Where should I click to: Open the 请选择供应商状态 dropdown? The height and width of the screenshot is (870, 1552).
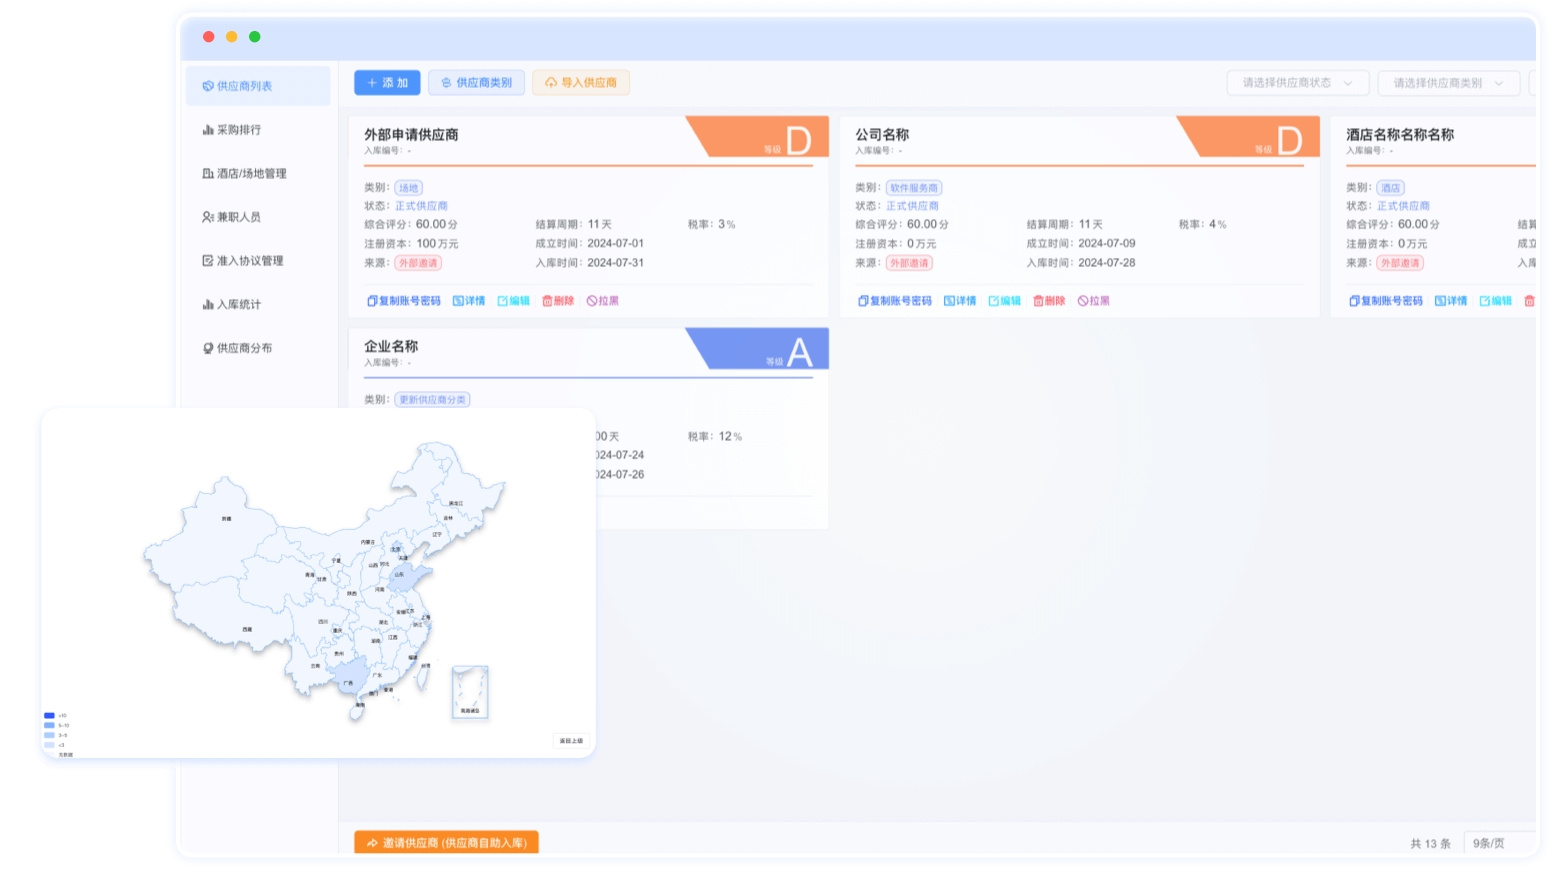1297,83
